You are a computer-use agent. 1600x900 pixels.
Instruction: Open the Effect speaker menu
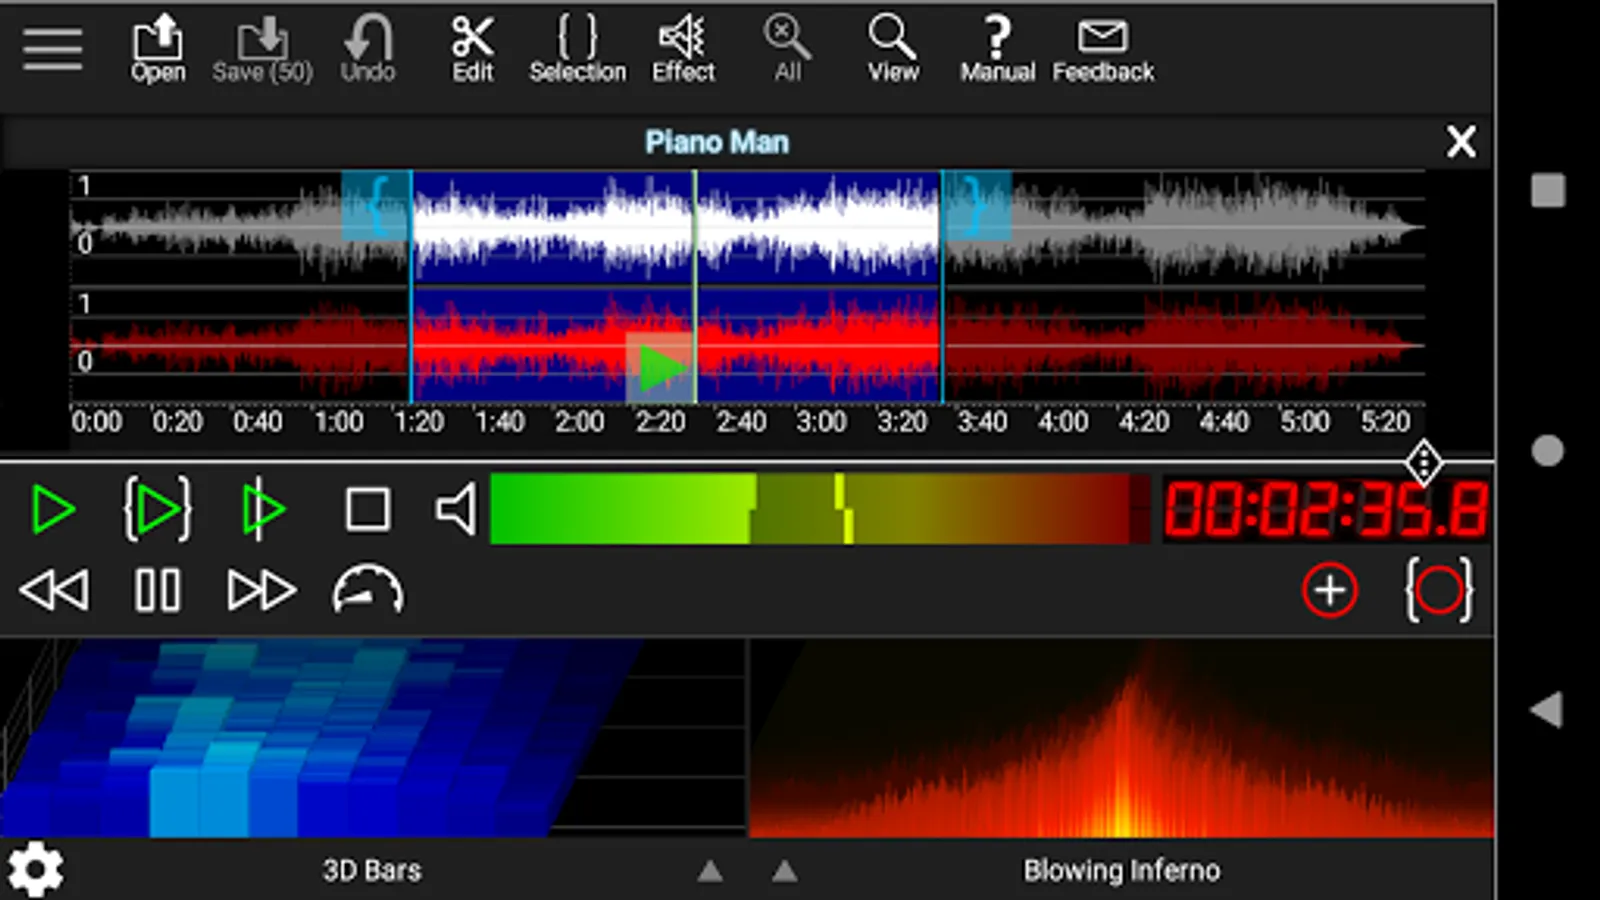(683, 49)
